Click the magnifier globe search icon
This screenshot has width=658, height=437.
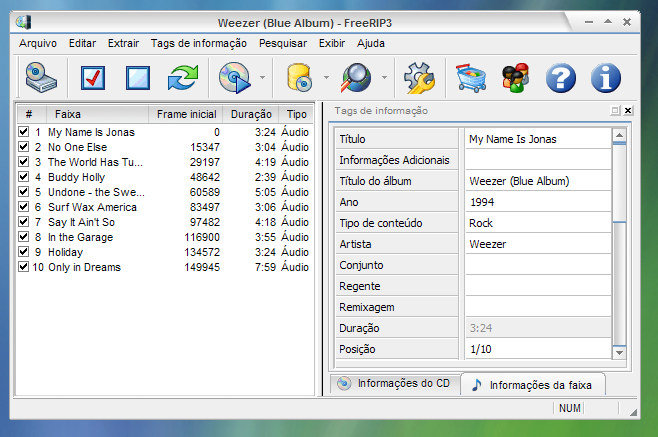356,78
